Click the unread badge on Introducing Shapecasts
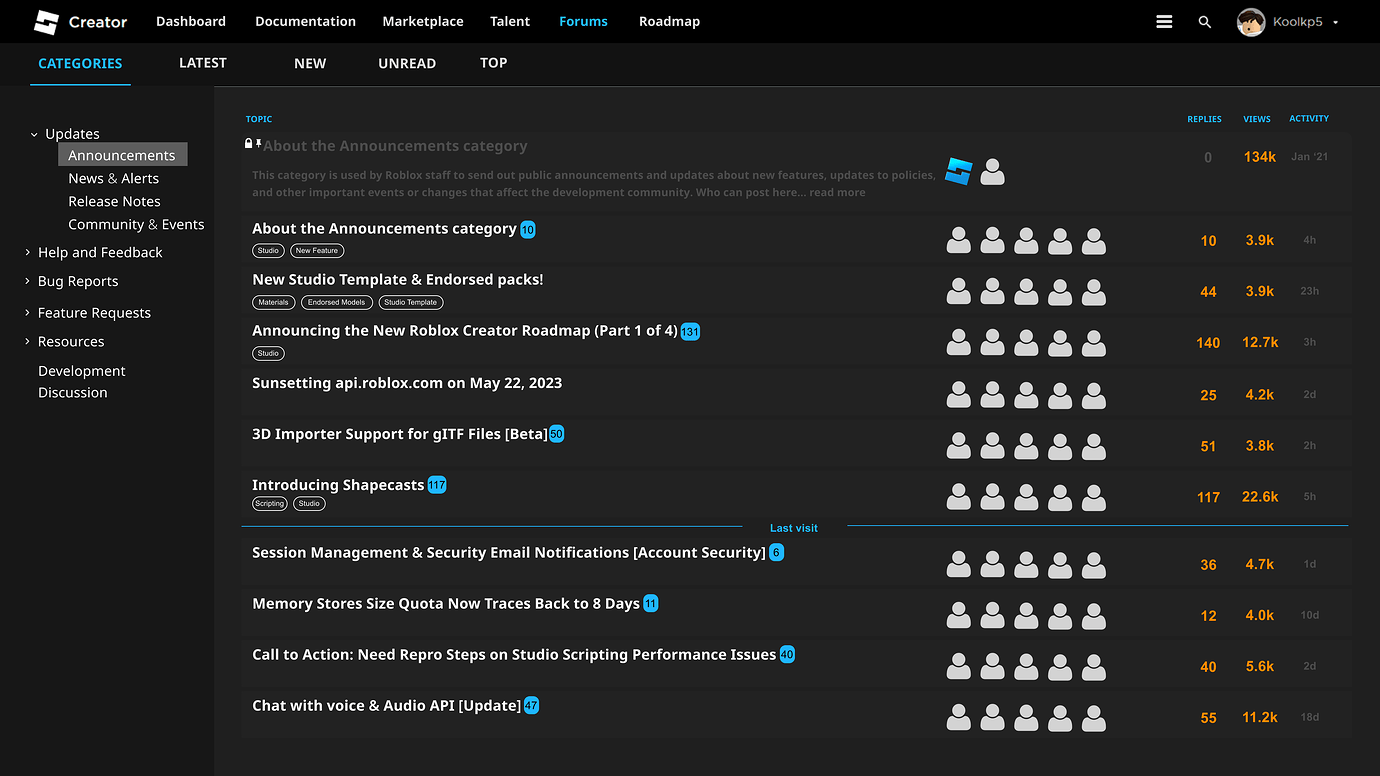The width and height of the screenshot is (1380, 776). [436, 484]
